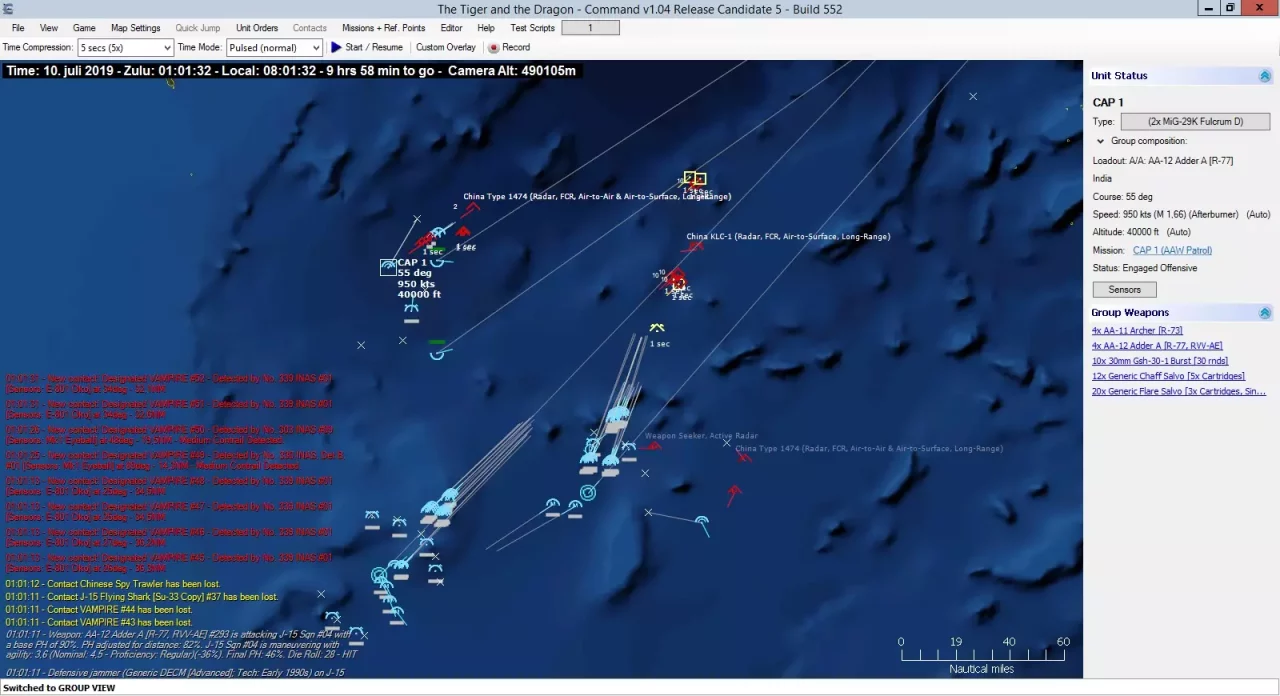Select the circled friendly surface group in mid-map
The height and width of the screenshot is (696, 1280).
[x=588, y=491]
